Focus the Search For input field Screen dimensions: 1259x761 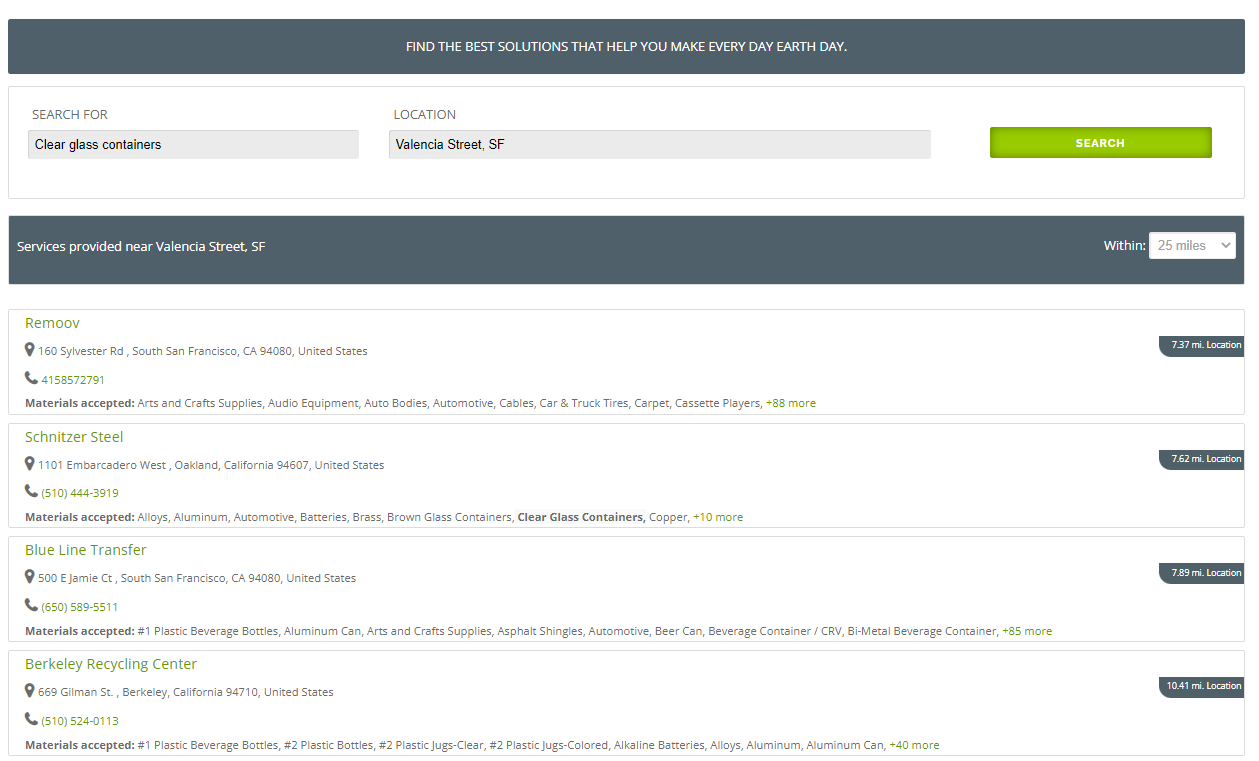click(193, 144)
